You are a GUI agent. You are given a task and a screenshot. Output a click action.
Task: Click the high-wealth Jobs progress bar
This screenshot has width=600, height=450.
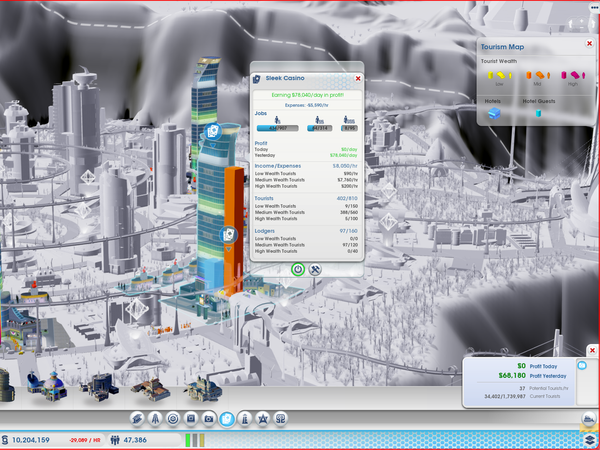[x=349, y=128]
